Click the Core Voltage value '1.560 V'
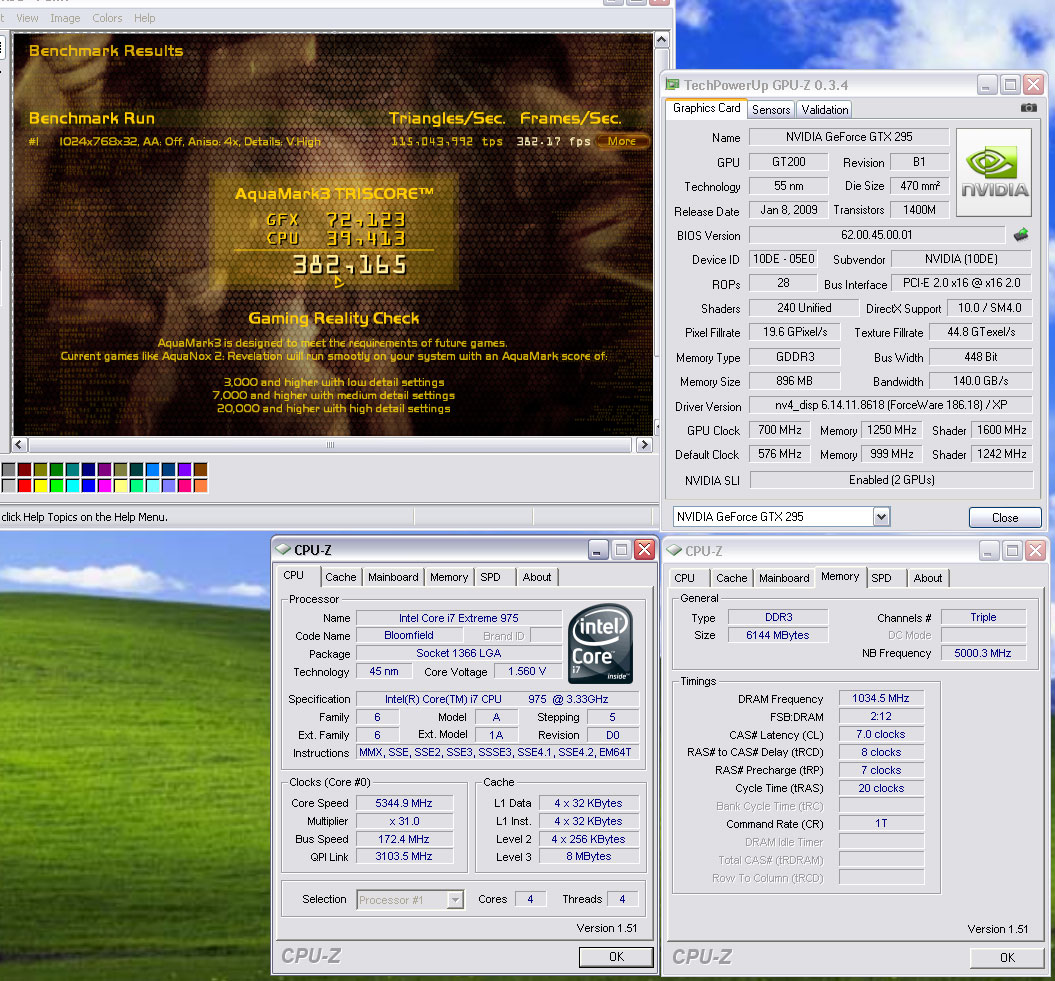 527,671
